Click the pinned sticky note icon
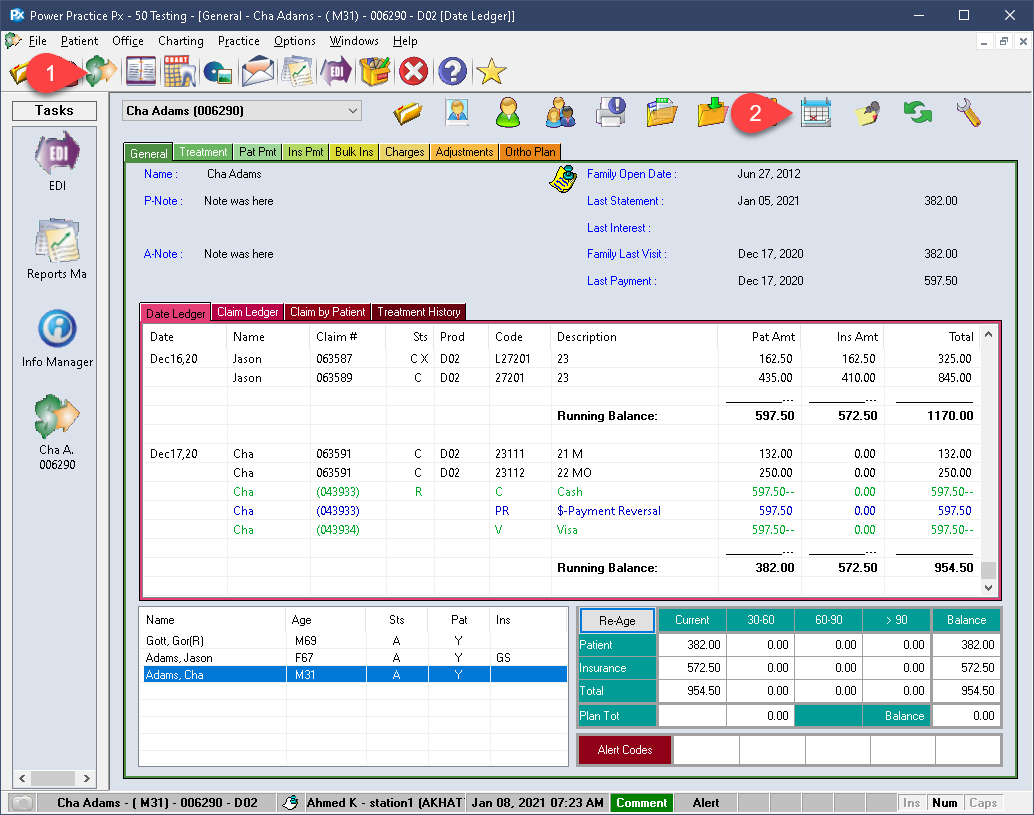This screenshot has height=815, width=1034. (x=867, y=113)
